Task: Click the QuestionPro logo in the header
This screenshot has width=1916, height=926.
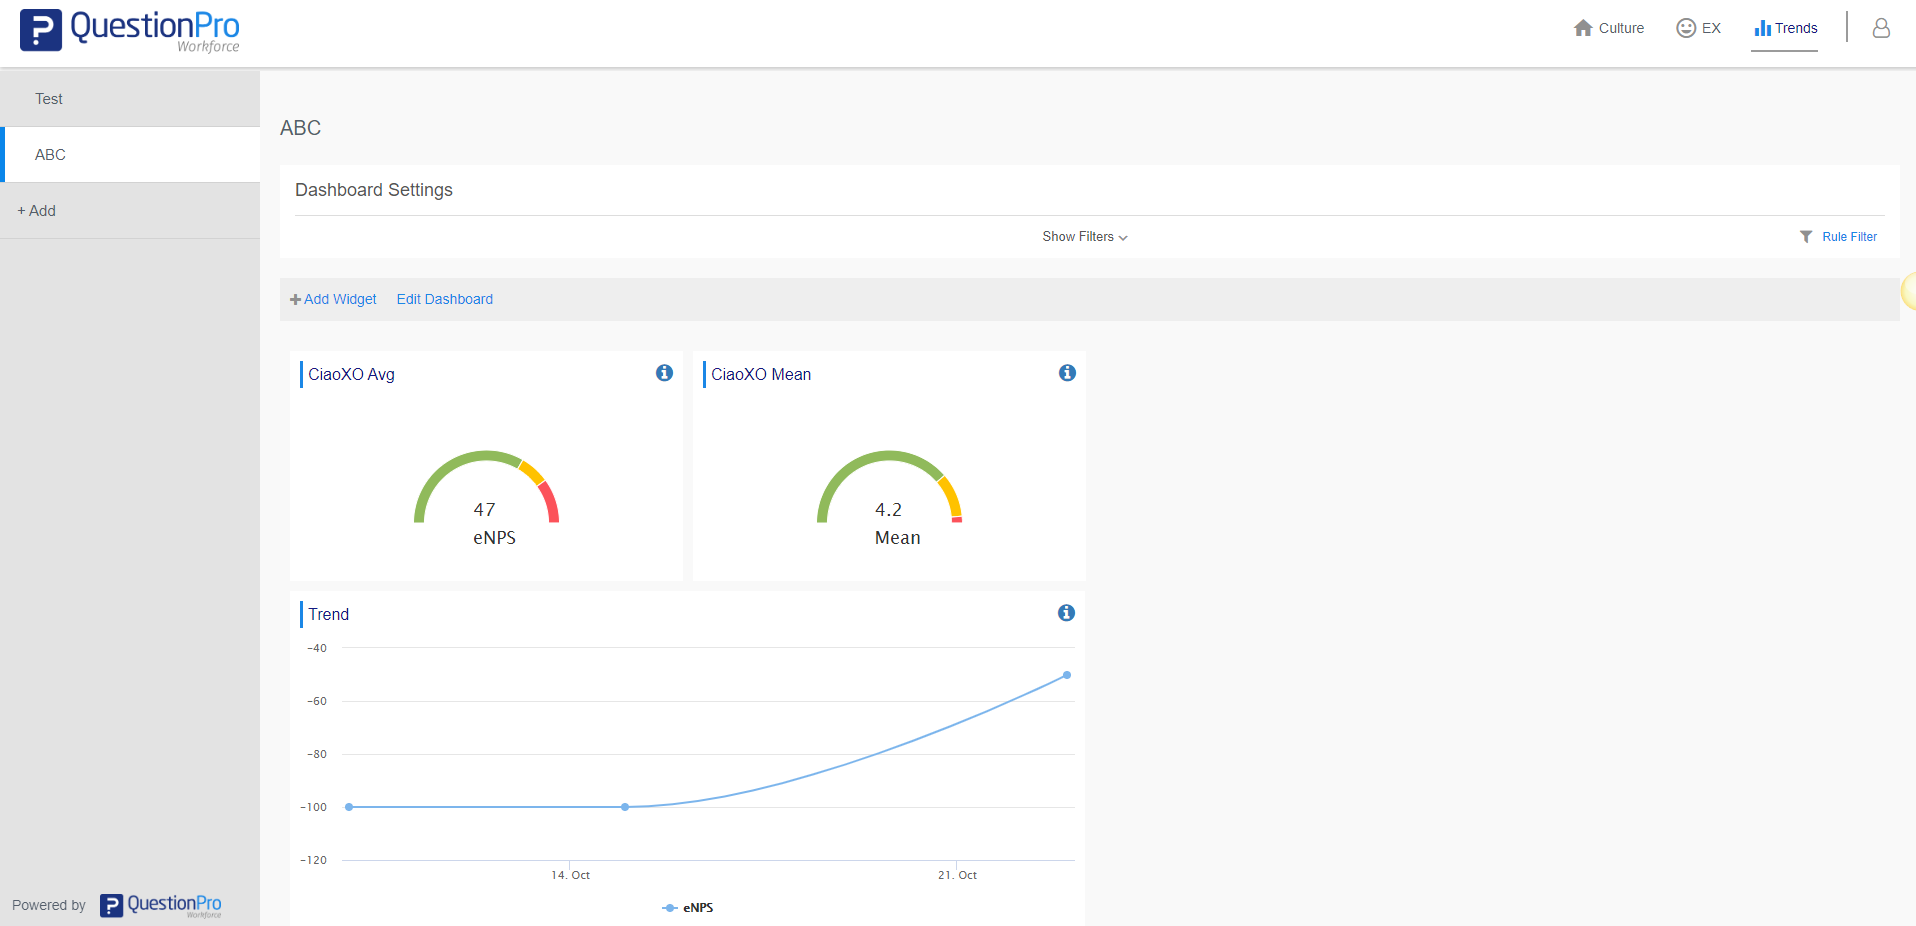Action: (x=129, y=31)
